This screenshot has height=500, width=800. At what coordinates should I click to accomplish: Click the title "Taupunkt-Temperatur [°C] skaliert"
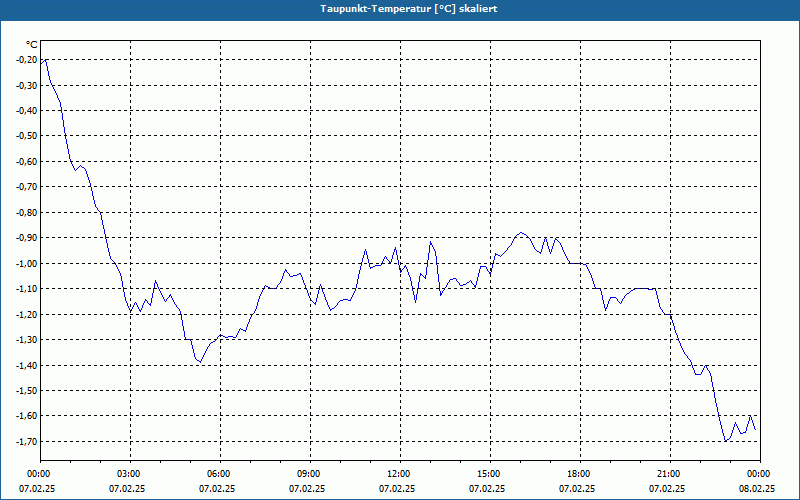[x=409, y=9]
